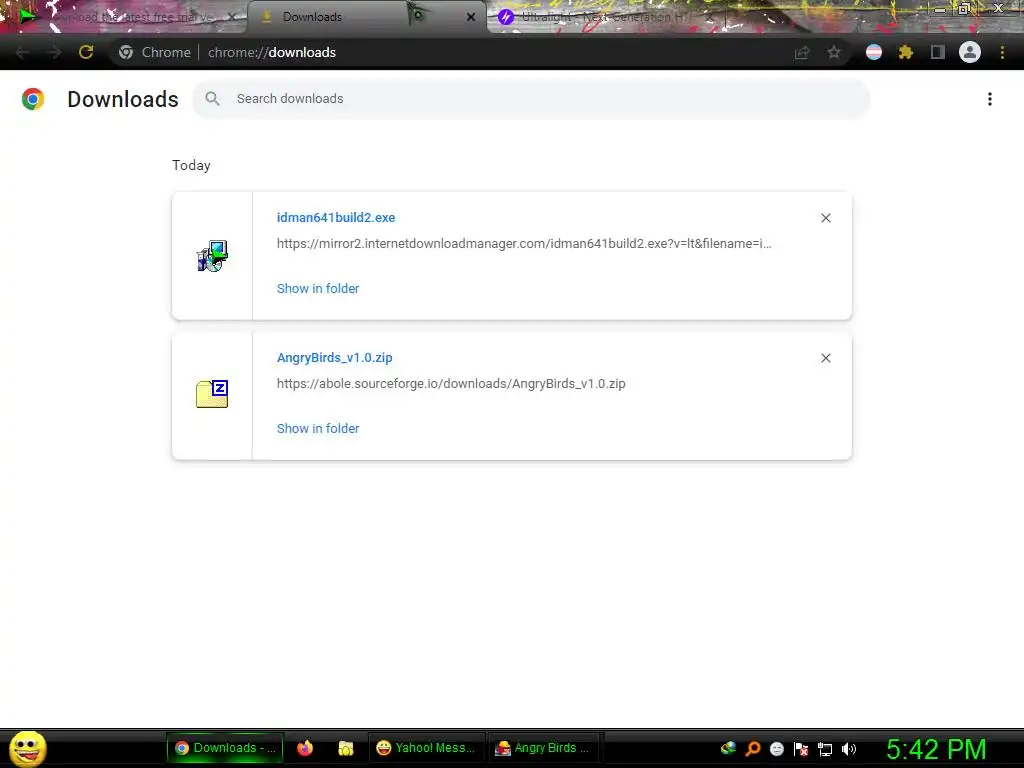The width and height of the screenshot is (1024, 768).
Task: Open the idman641build2.exe file link
Action: coord(336,217)
